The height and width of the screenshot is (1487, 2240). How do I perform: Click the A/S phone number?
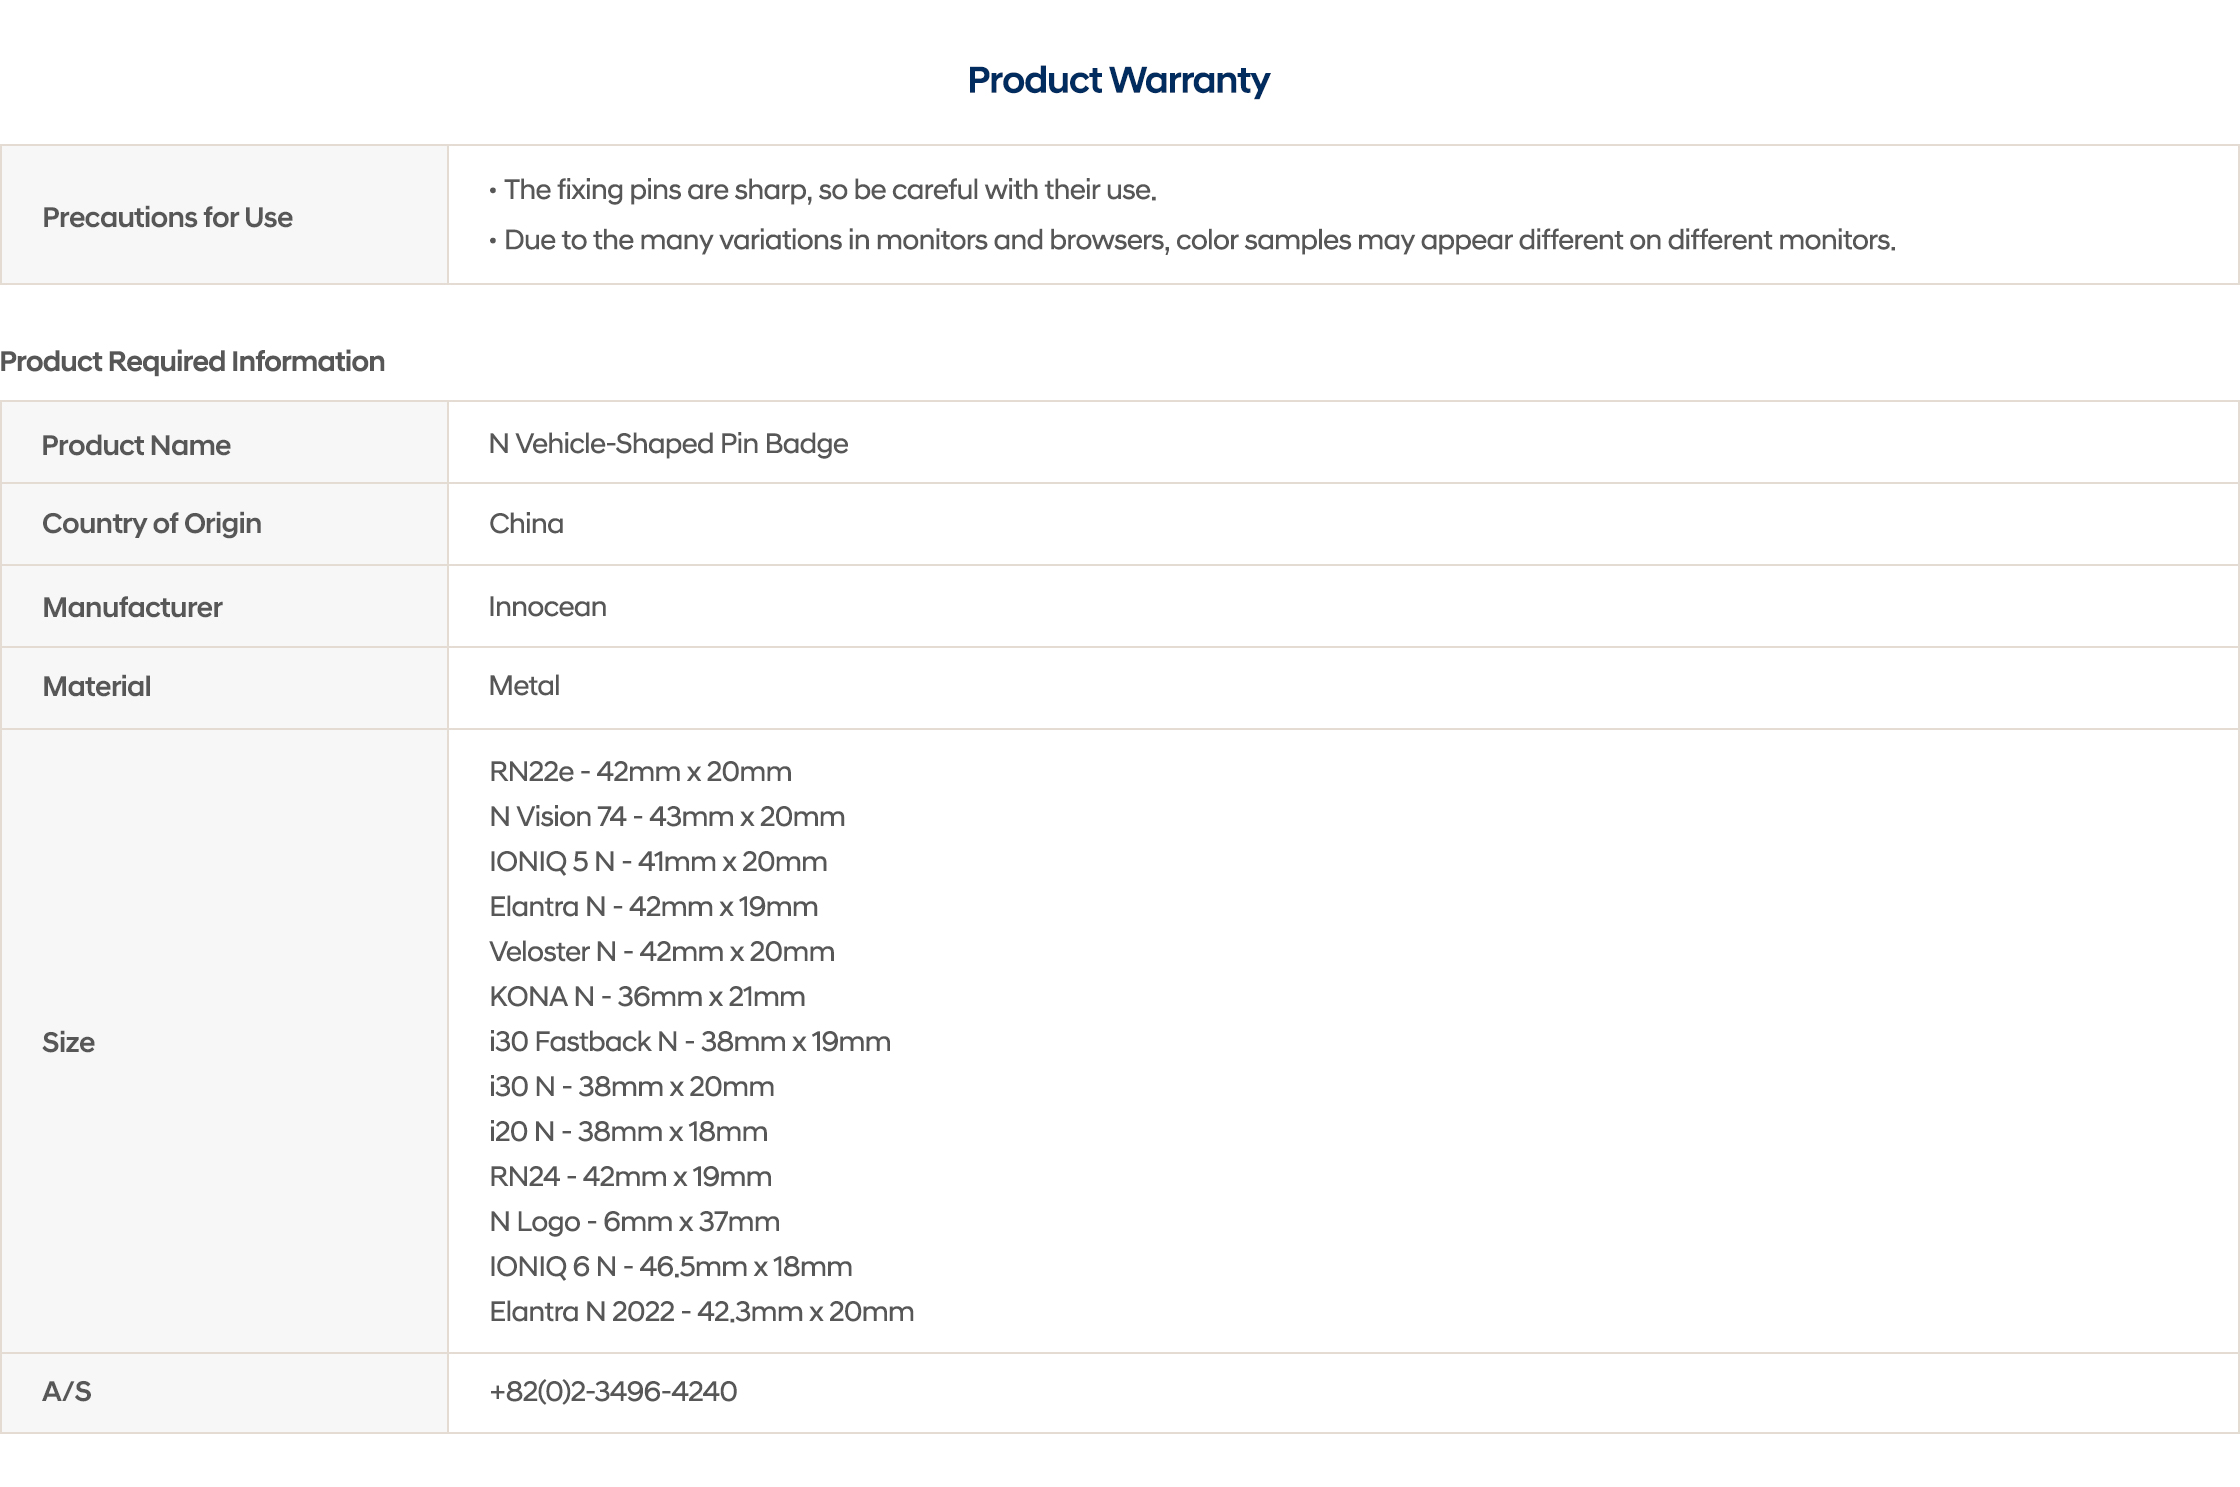613,1391
